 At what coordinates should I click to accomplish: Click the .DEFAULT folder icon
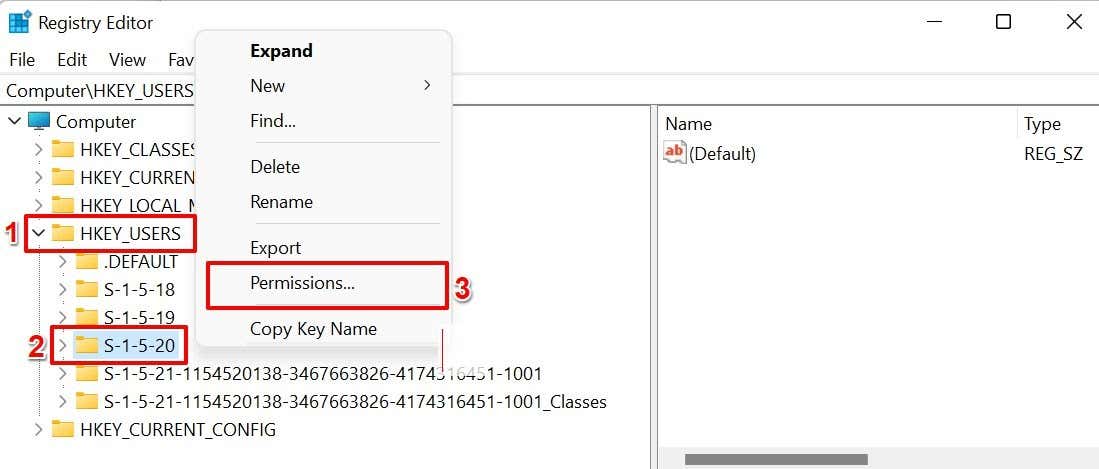(x=87, y=261)
